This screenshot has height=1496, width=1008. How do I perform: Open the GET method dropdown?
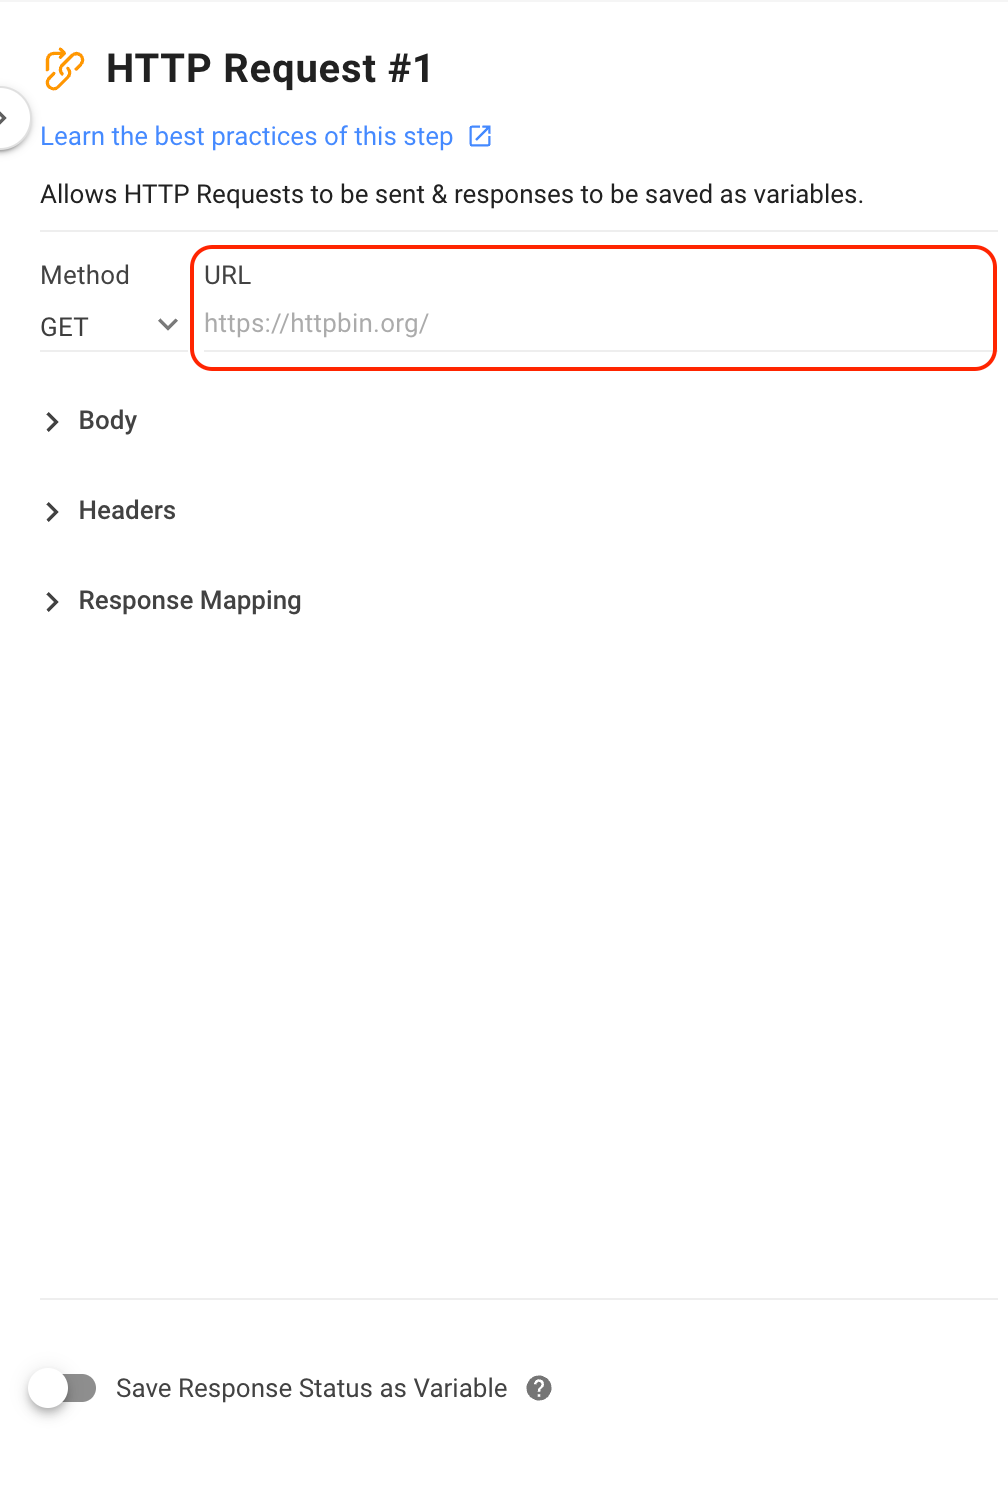(109, 327)
